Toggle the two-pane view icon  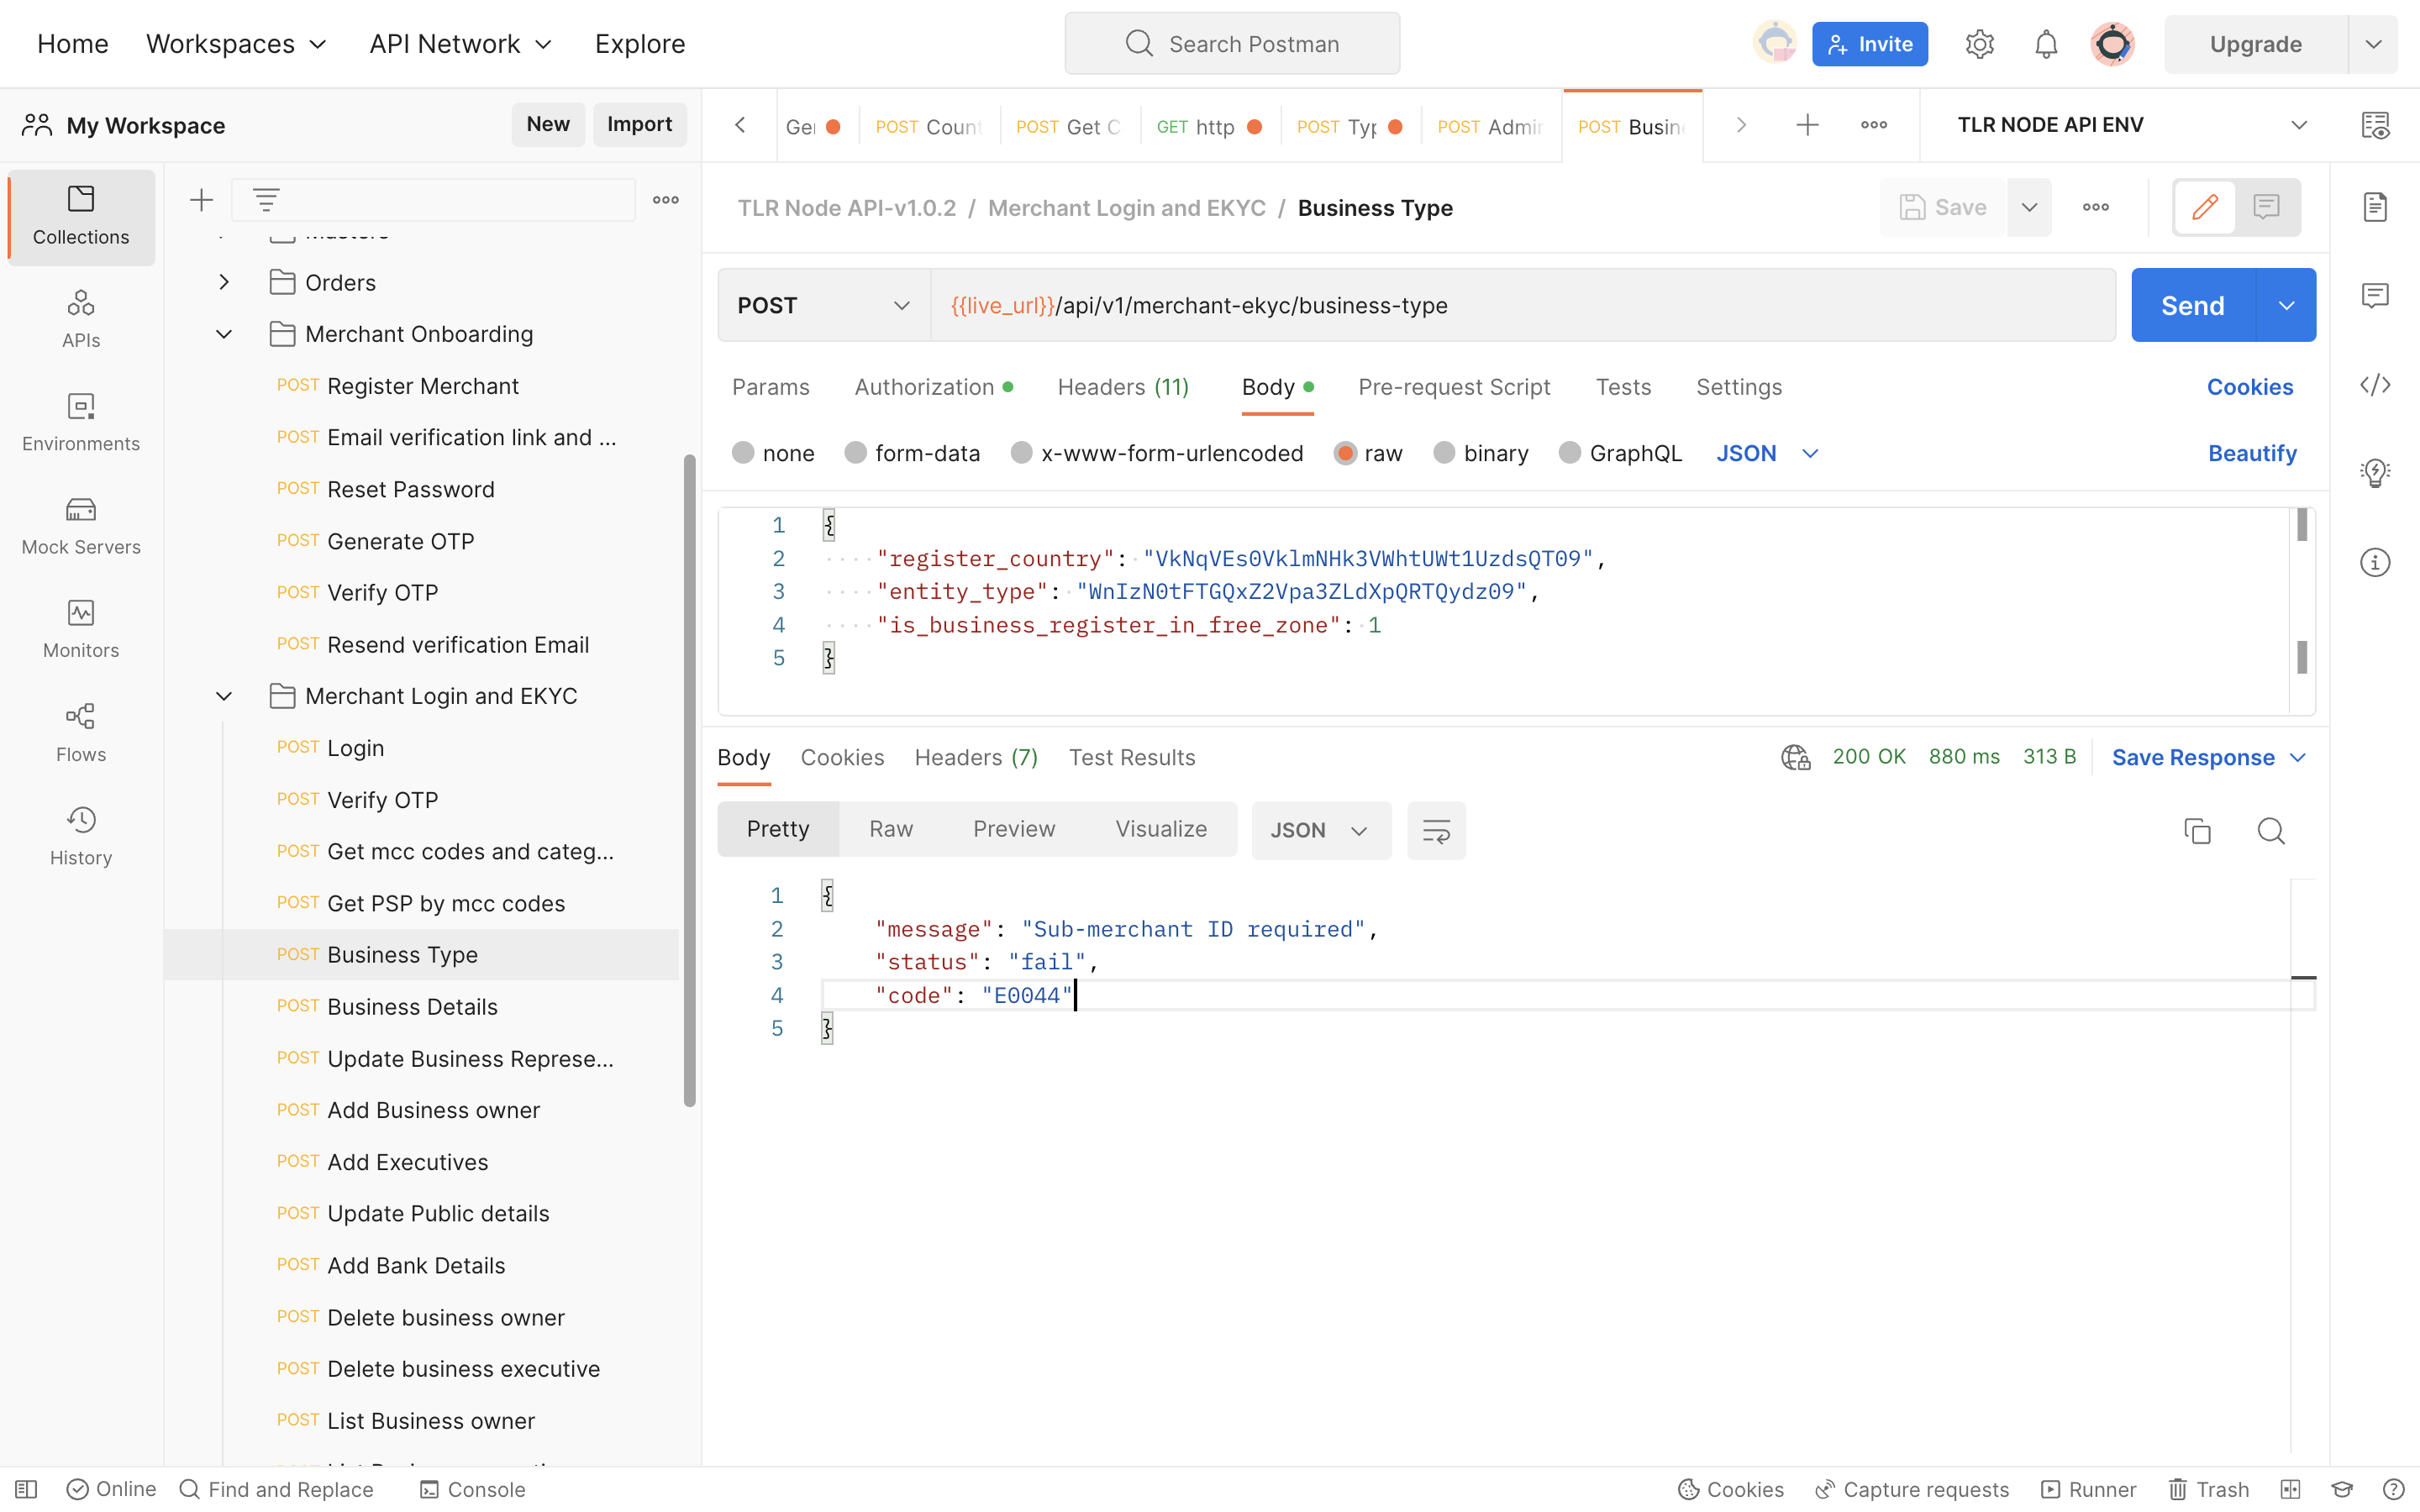tap(2290, 1489)
